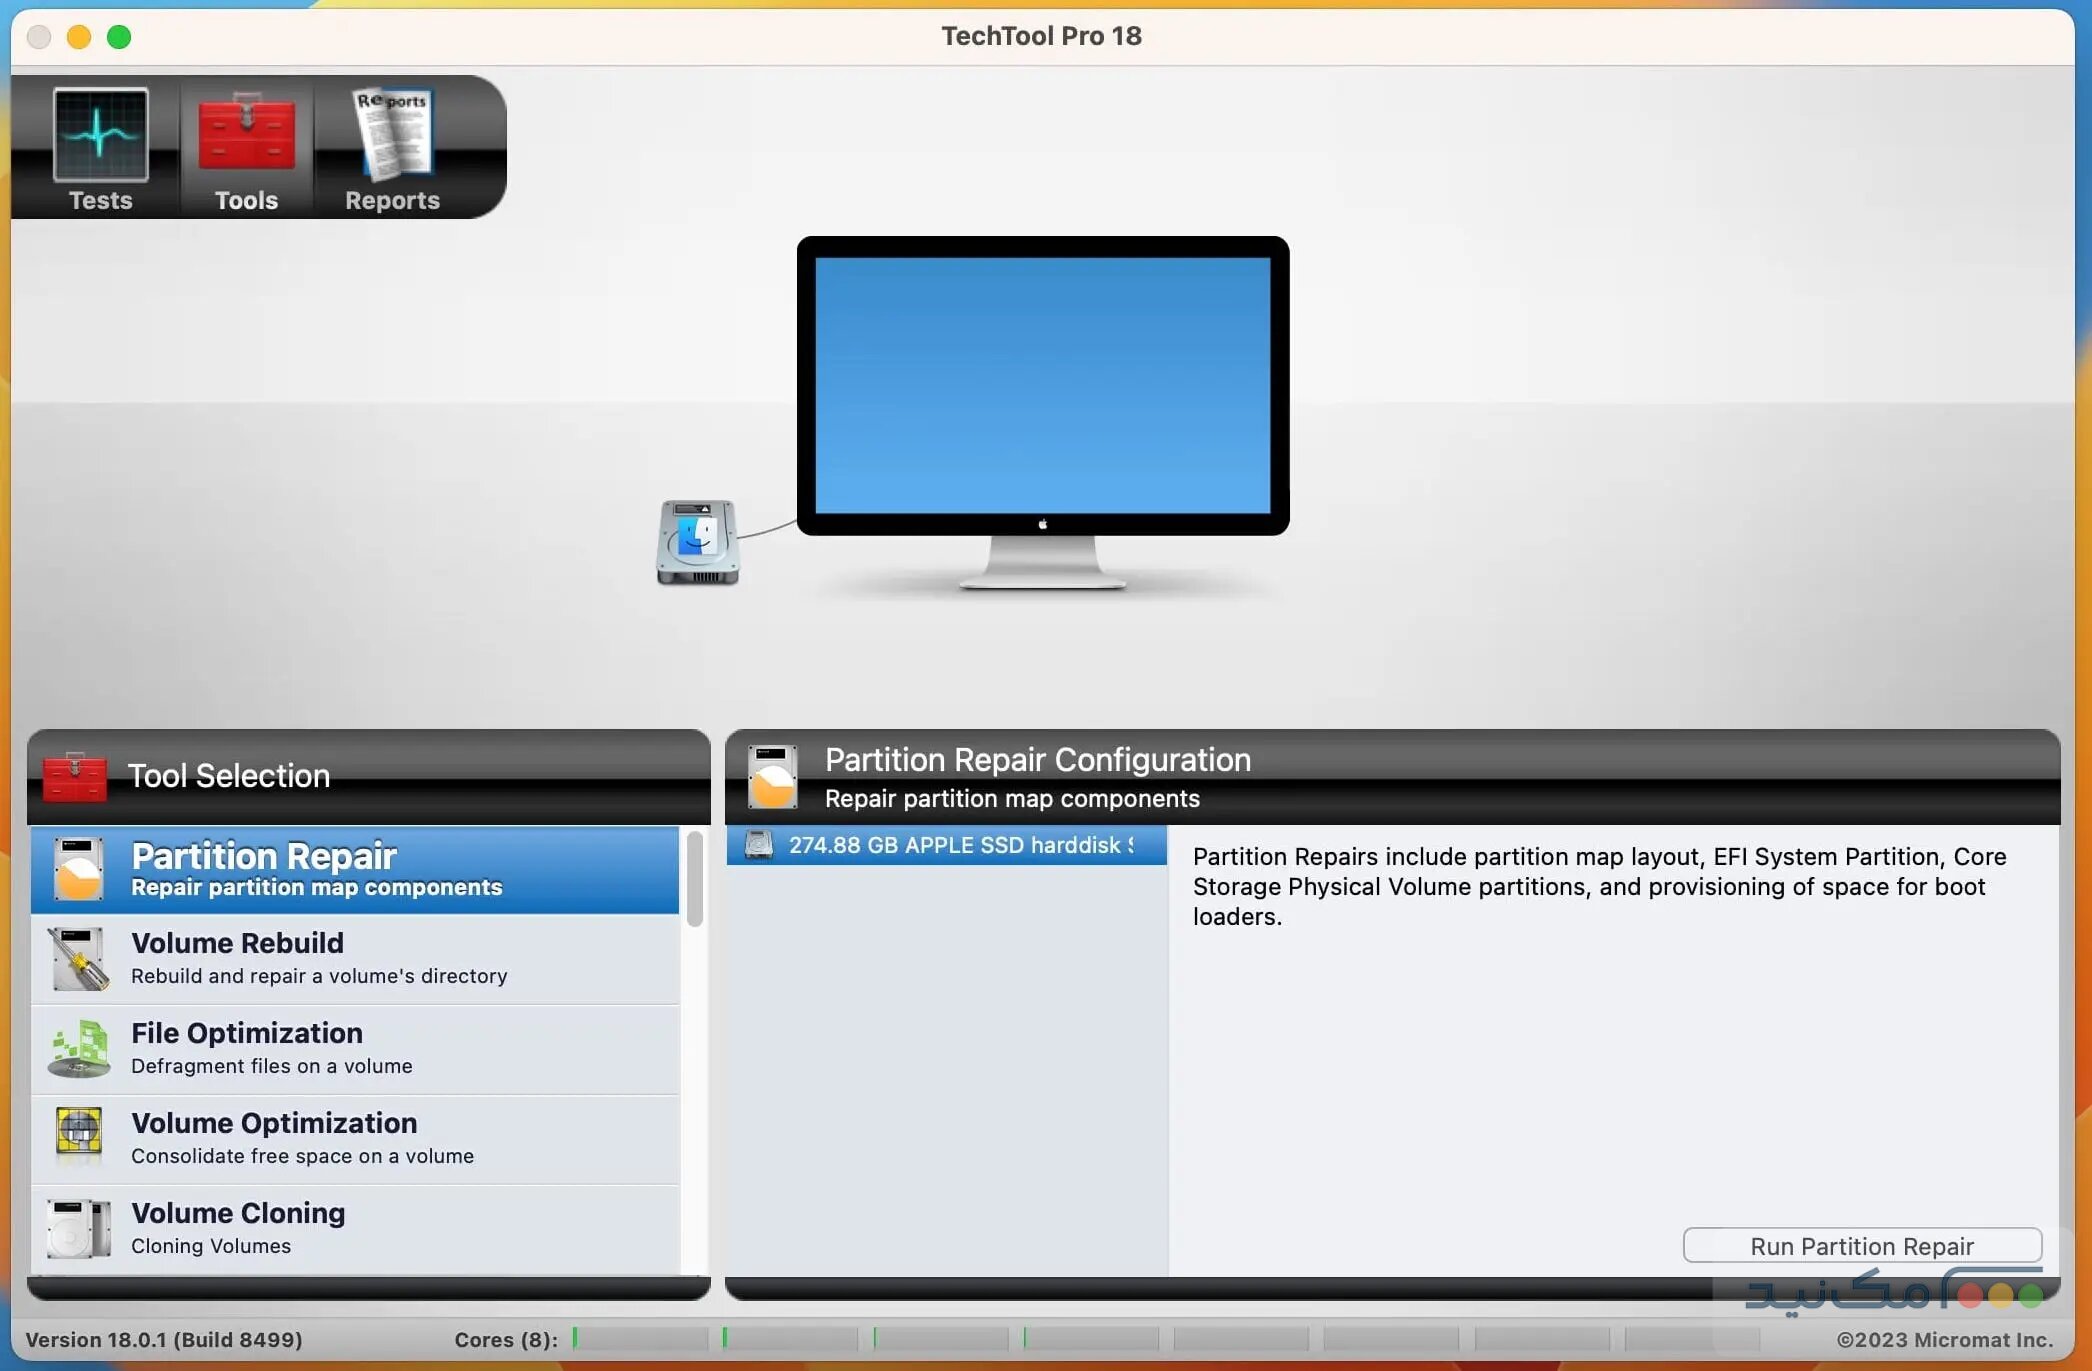This screenshot has height=1371, width=2092.
Task: Select the APPLE SSD harddisk entry
Action: coord(950,845)
